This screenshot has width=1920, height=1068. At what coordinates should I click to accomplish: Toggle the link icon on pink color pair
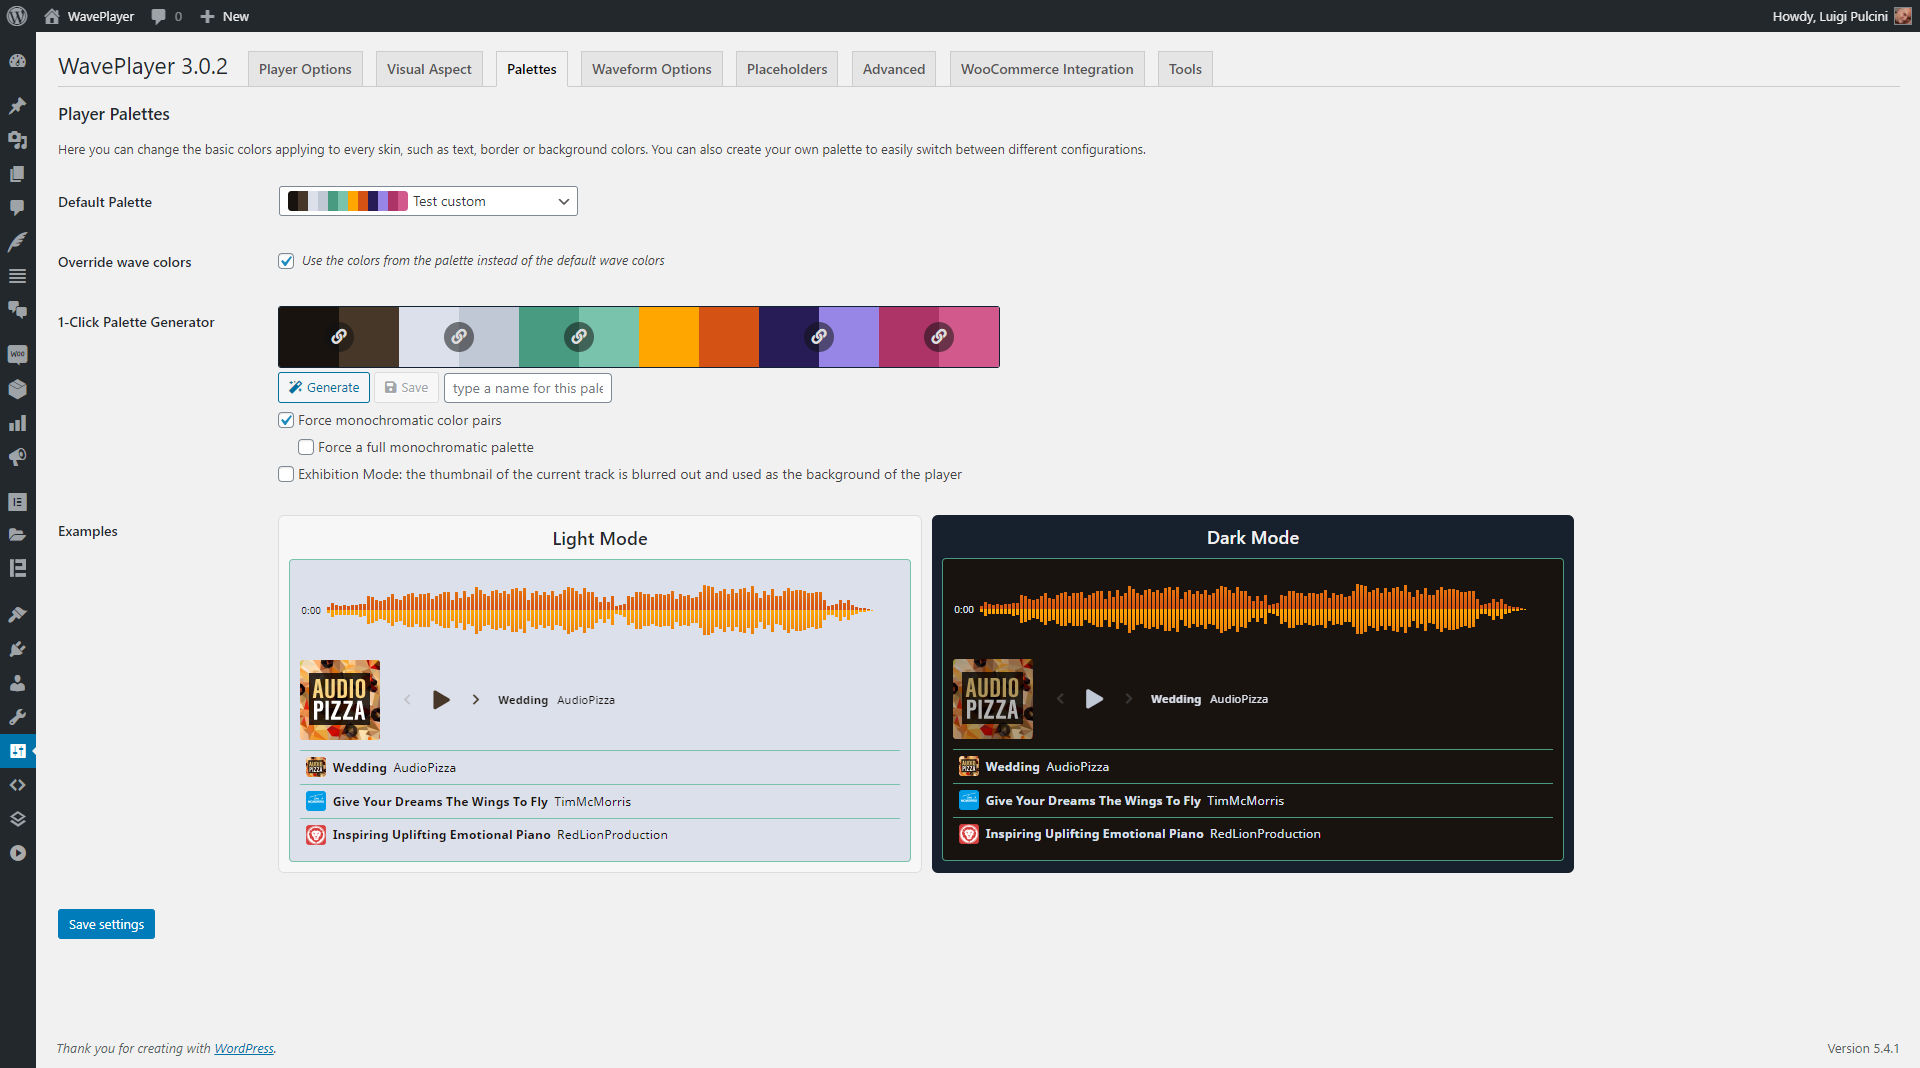pos(939,337)
